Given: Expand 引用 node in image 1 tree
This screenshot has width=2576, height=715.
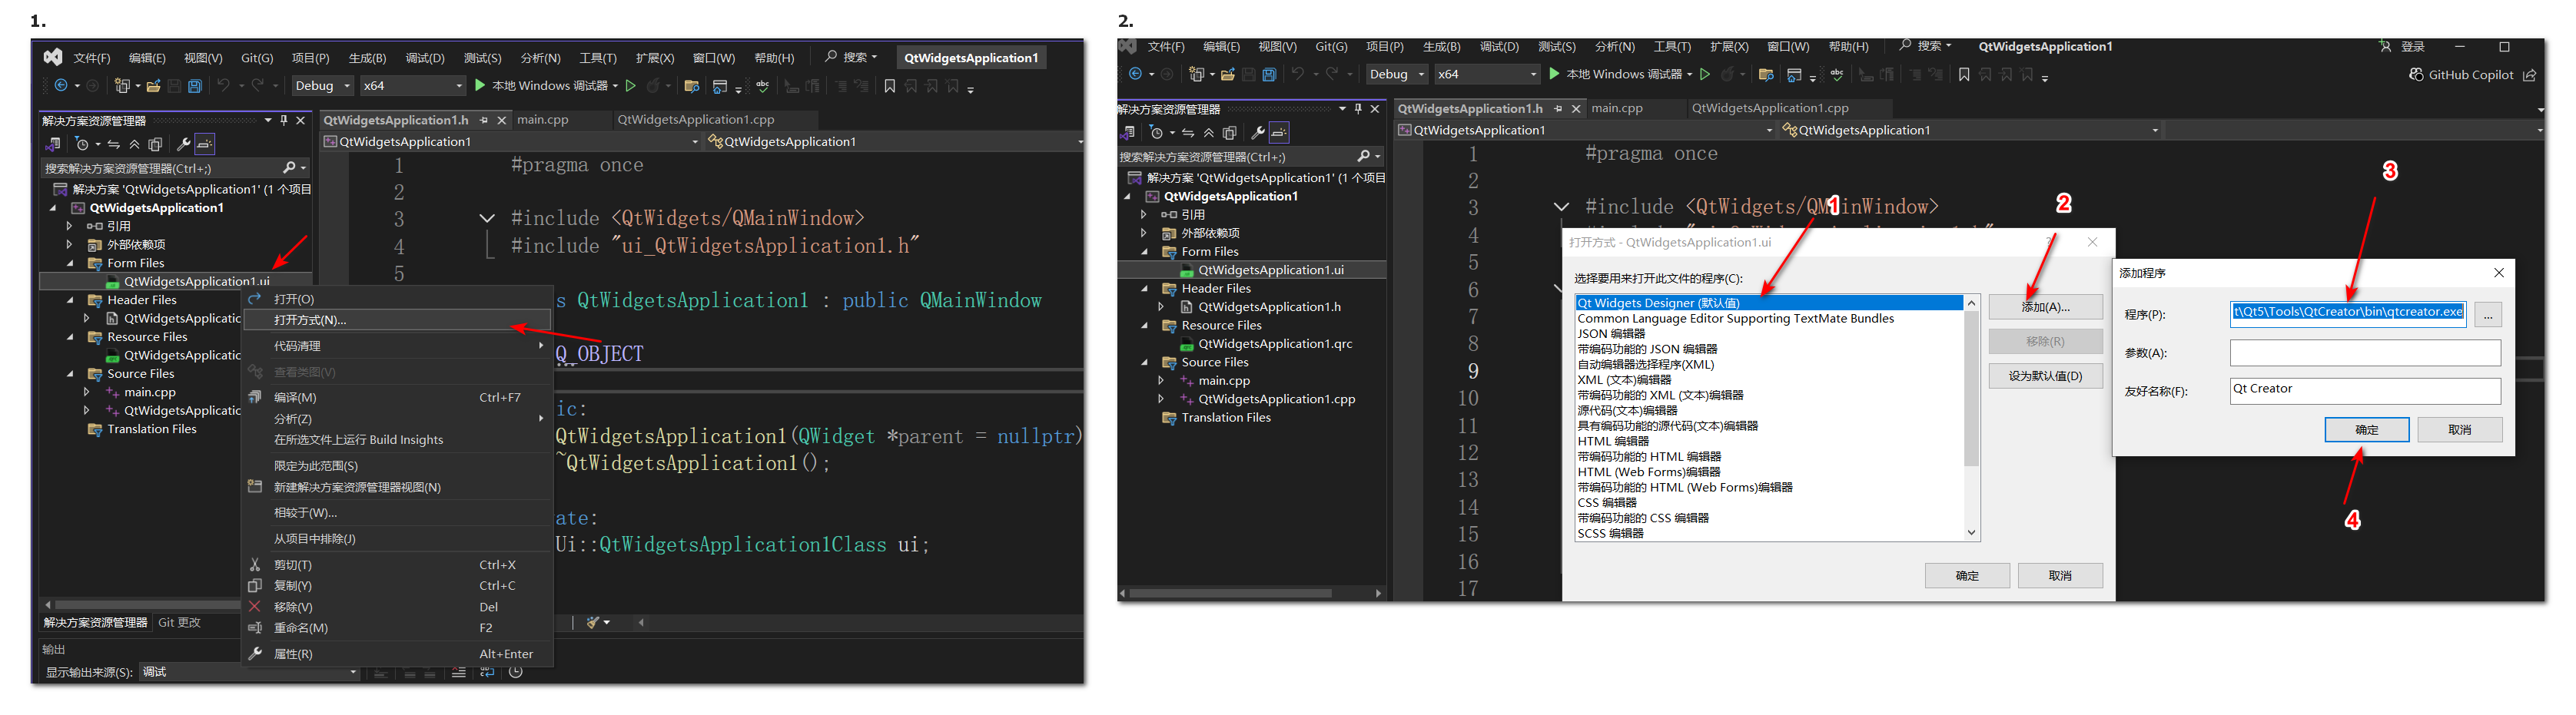Looking at the screenshot, I should tap(70, 227).
